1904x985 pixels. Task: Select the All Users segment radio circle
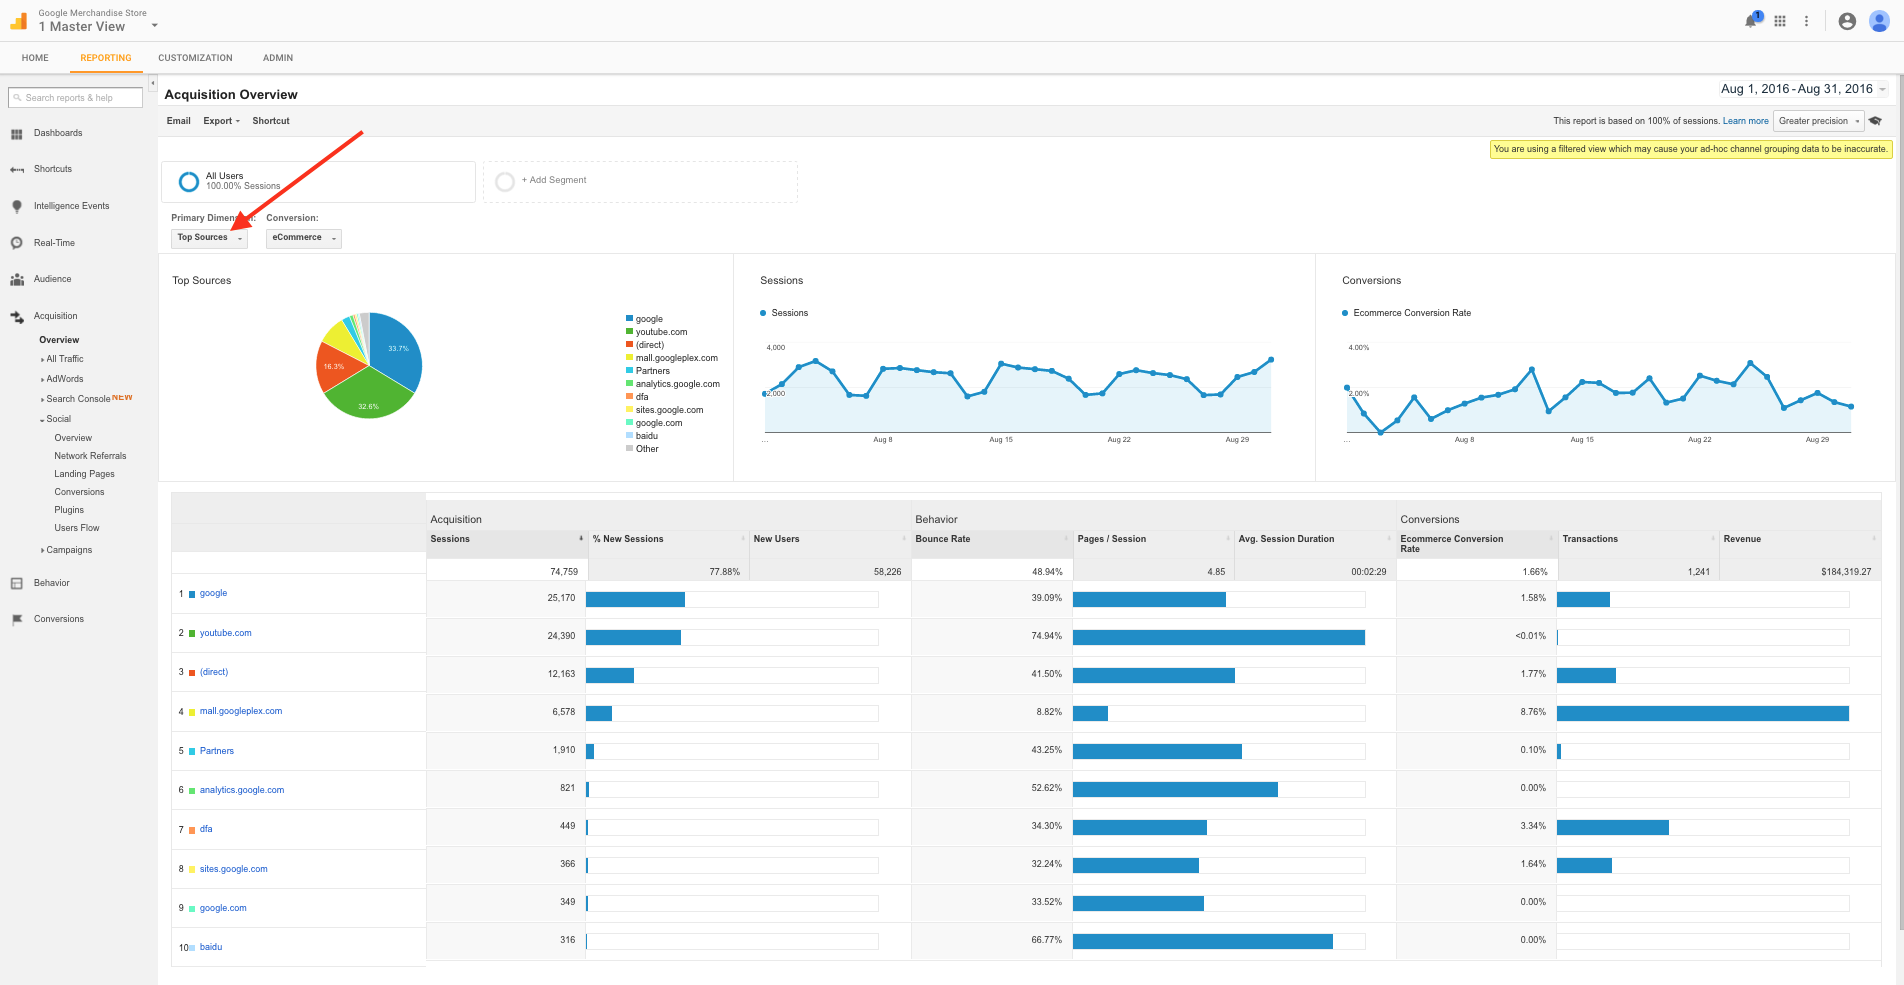188,181
